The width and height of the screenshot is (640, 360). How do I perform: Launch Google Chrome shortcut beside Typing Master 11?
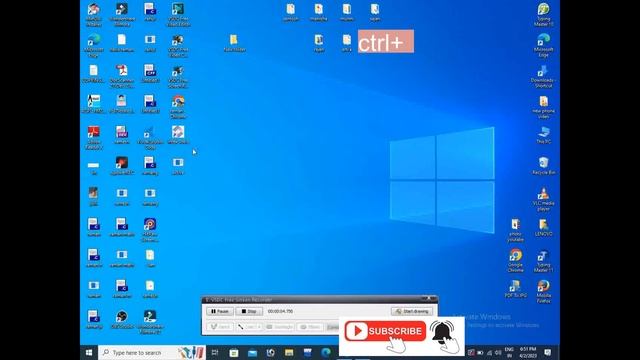[x=515, y=260]
